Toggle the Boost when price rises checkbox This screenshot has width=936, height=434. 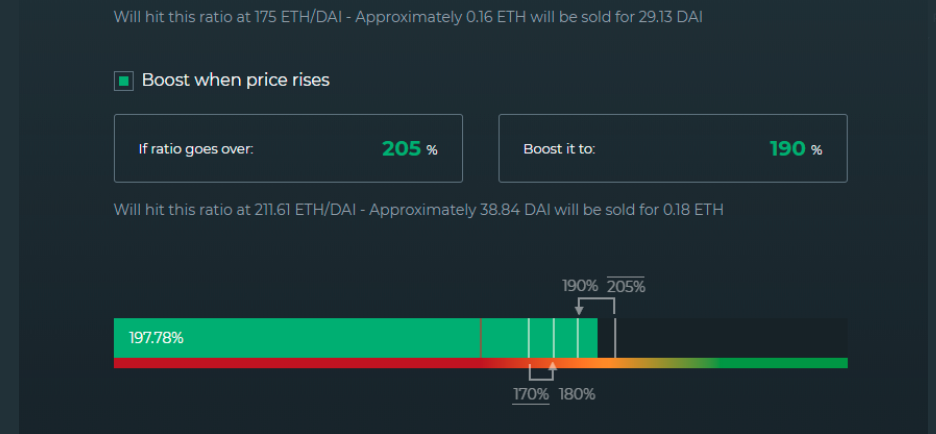click(x=124, y=81)
